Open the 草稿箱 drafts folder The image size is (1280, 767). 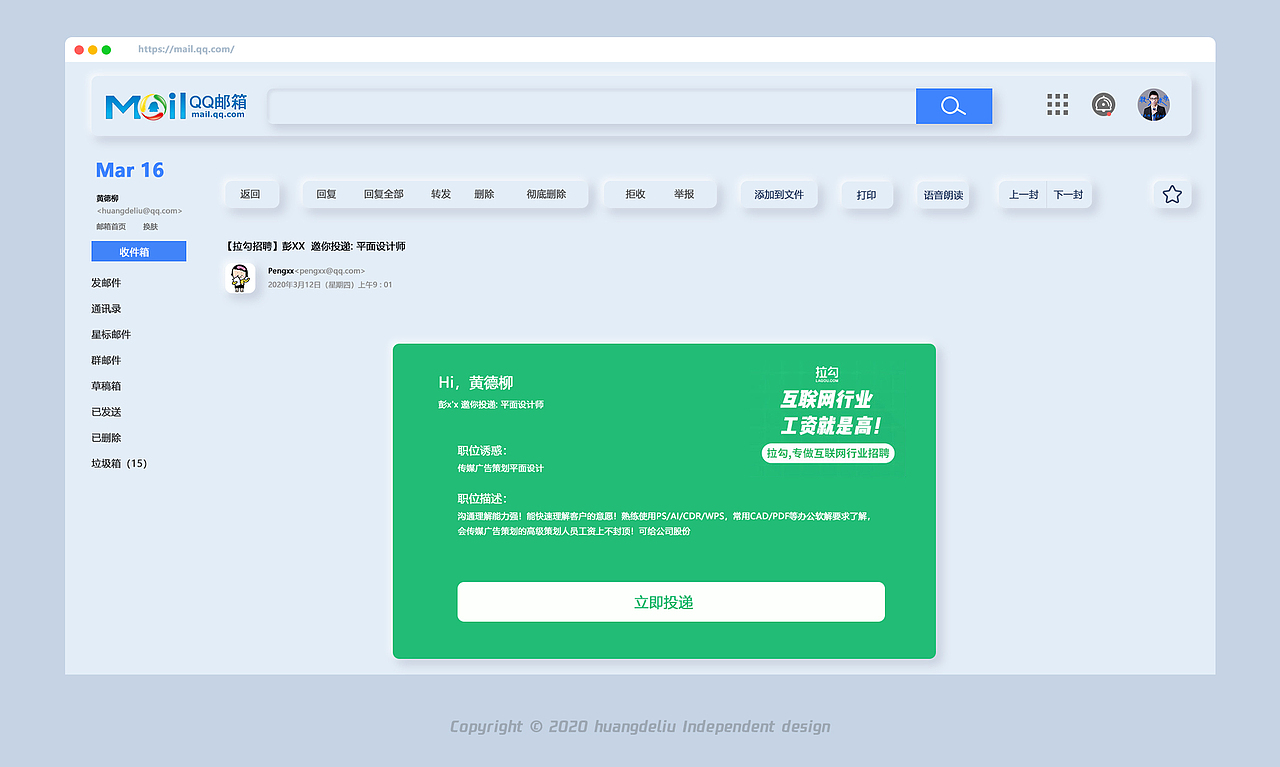[x=106, y=386]
